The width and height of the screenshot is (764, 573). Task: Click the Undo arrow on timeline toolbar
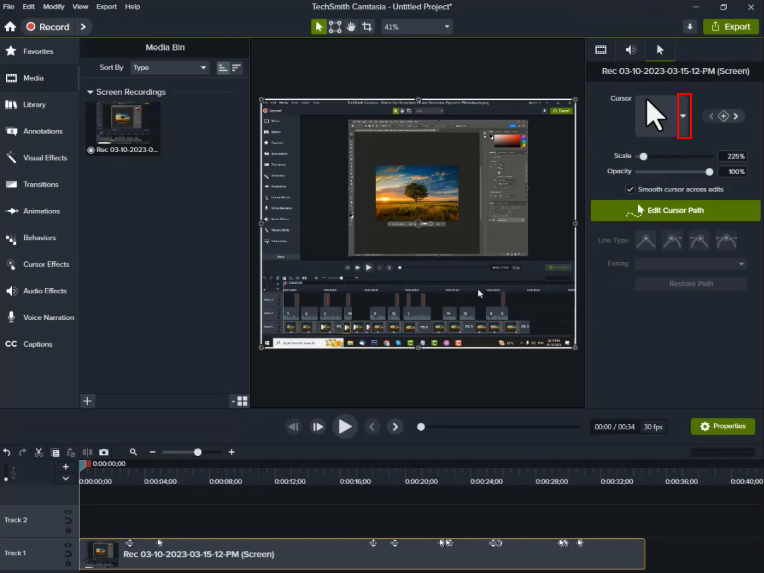(7, 452)
